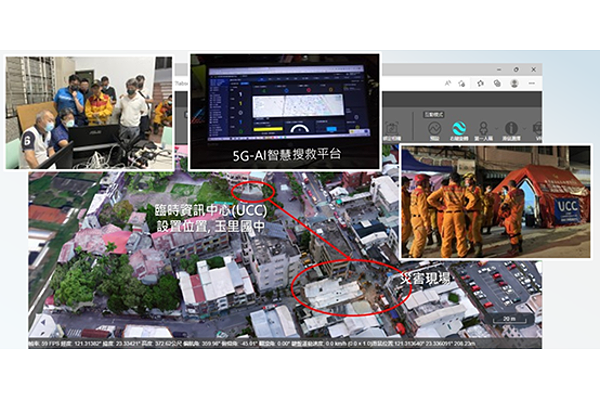The height and width of the screenshot is (399, 600).
Task: Open the browser's Settings and more ellipsis menu
Action: point(532,83)
